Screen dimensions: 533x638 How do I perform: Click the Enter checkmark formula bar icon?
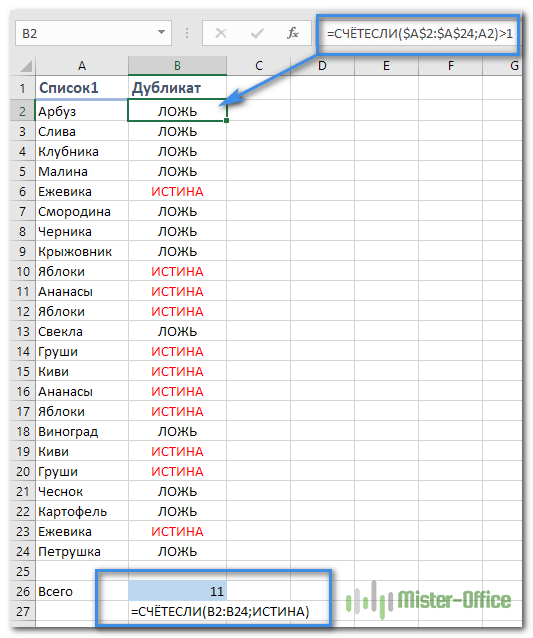coord(257,33)
